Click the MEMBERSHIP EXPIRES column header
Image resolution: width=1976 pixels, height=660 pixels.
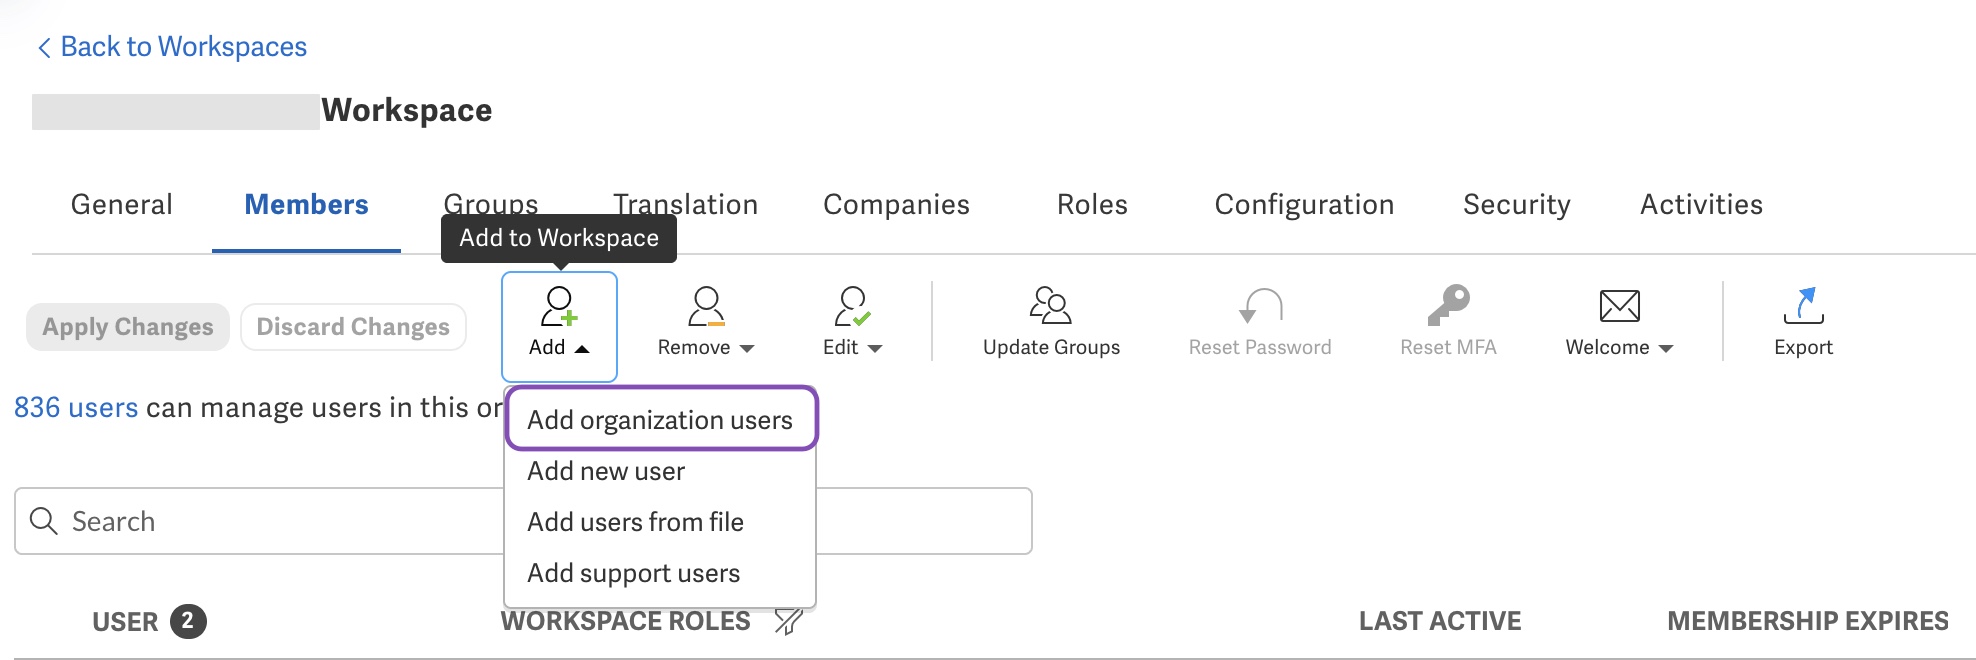(x=1807, y=621)
